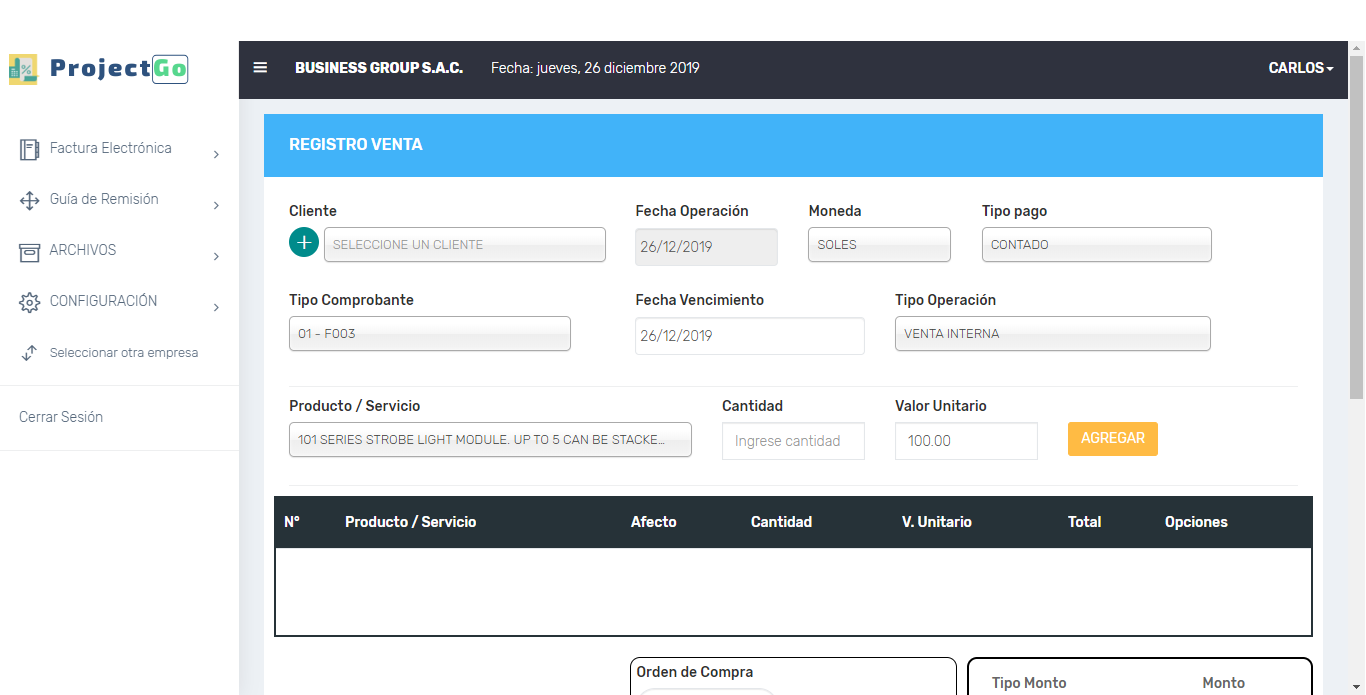1366x695 pixels.
Task: Open the CARLOS user dropdown
Action: (x=1300, y=68)
